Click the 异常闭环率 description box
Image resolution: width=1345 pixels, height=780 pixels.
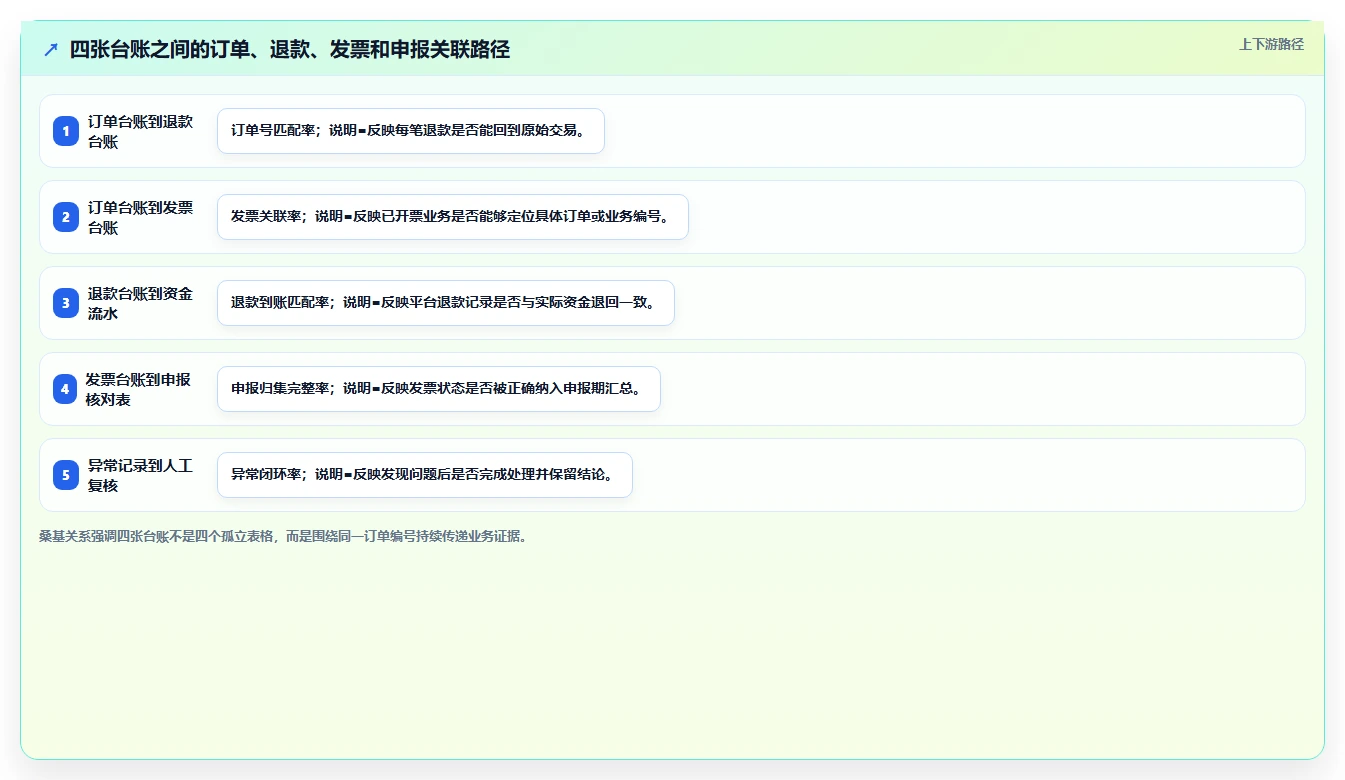pos(425,475)
